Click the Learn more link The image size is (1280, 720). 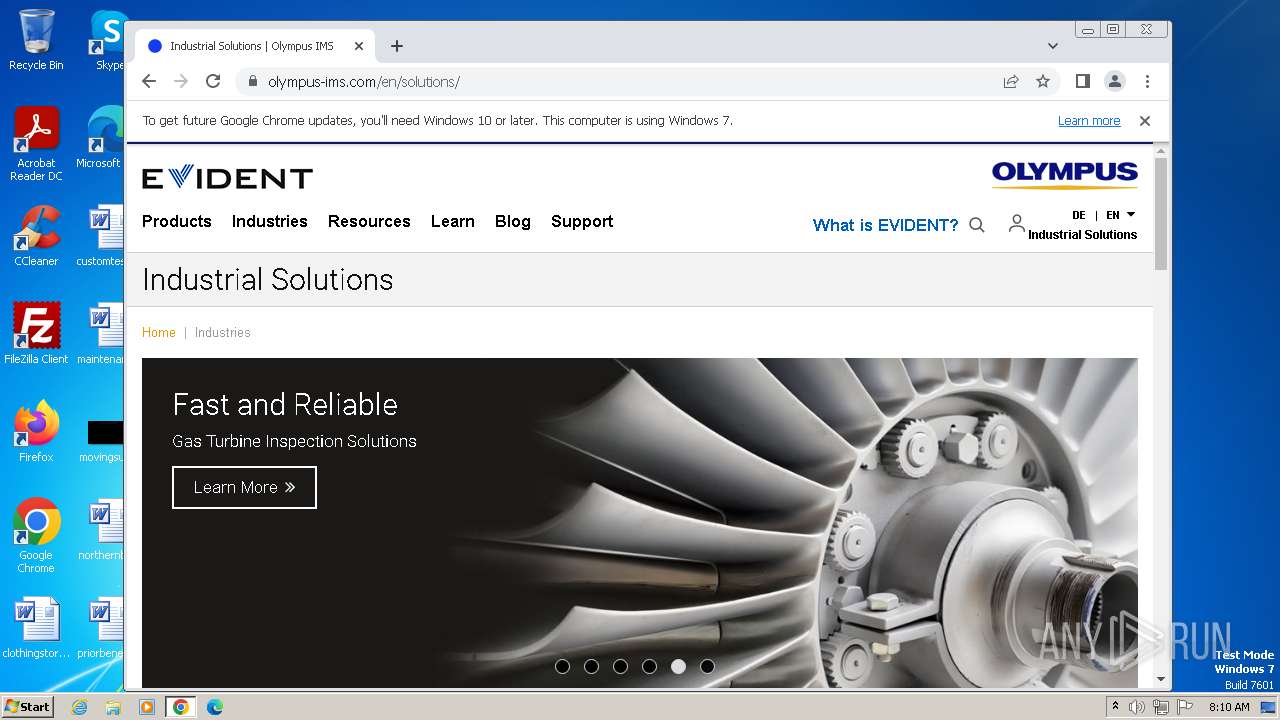tap(1089, 120)
